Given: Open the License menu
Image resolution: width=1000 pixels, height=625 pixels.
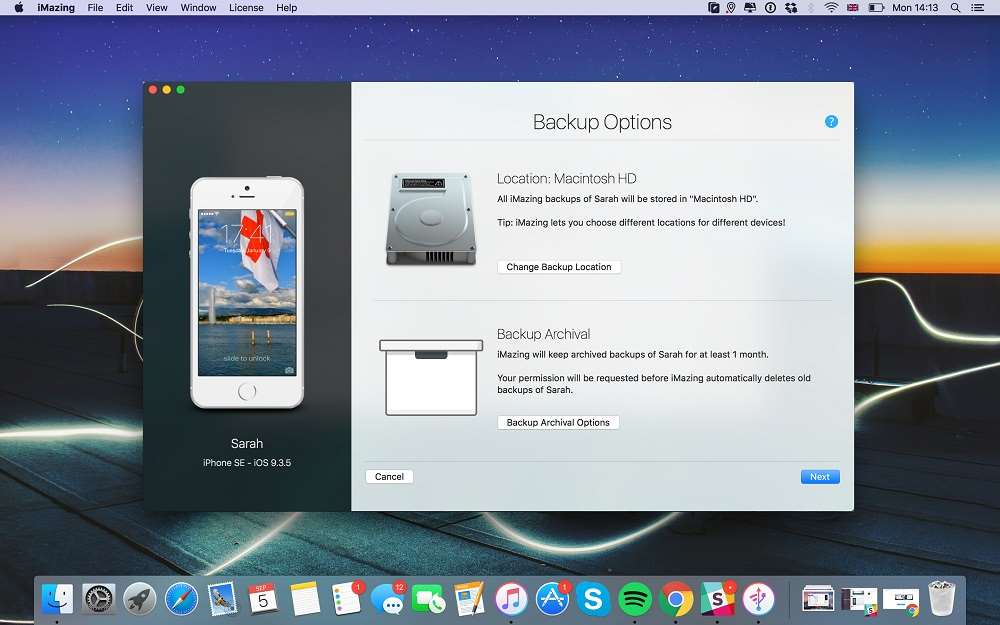Looking at the screenshot, I should point(245,7).
